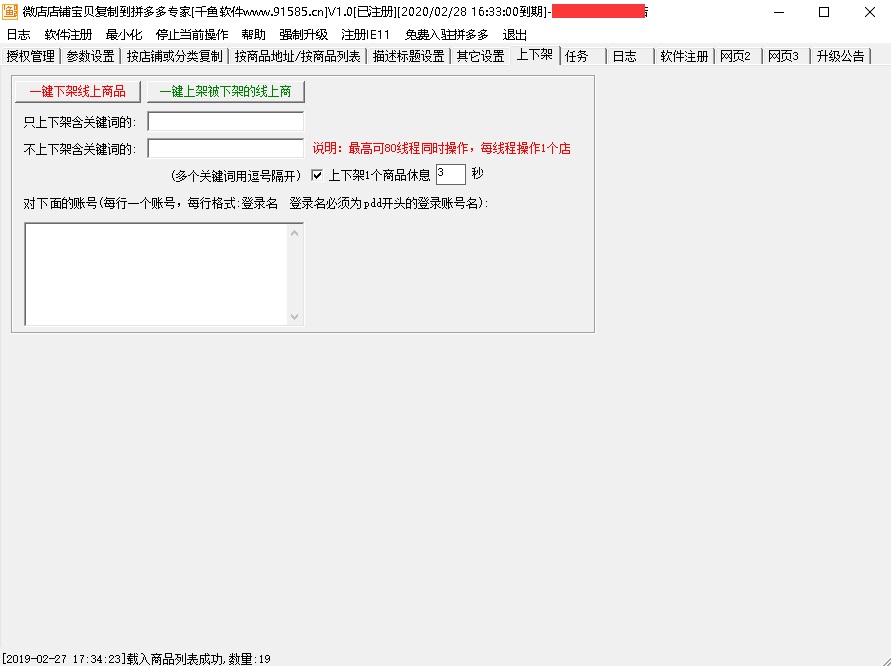The image size is (891, 666).
Task: Click the account list scrollbar down arrow
Action: pyautogui.click(x=294, y=317)
